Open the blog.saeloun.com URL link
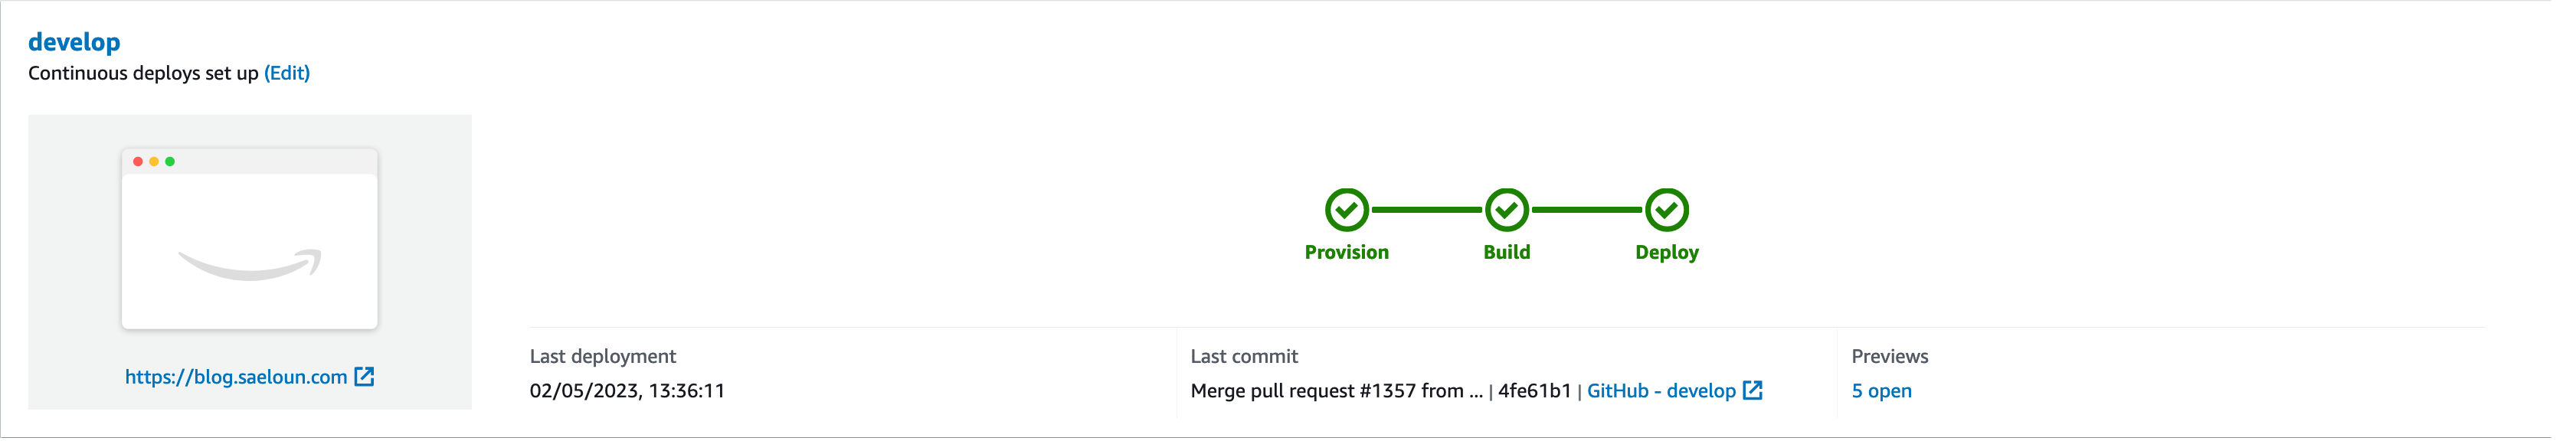Screen dimensions: 2576x441 click(236, 377)
